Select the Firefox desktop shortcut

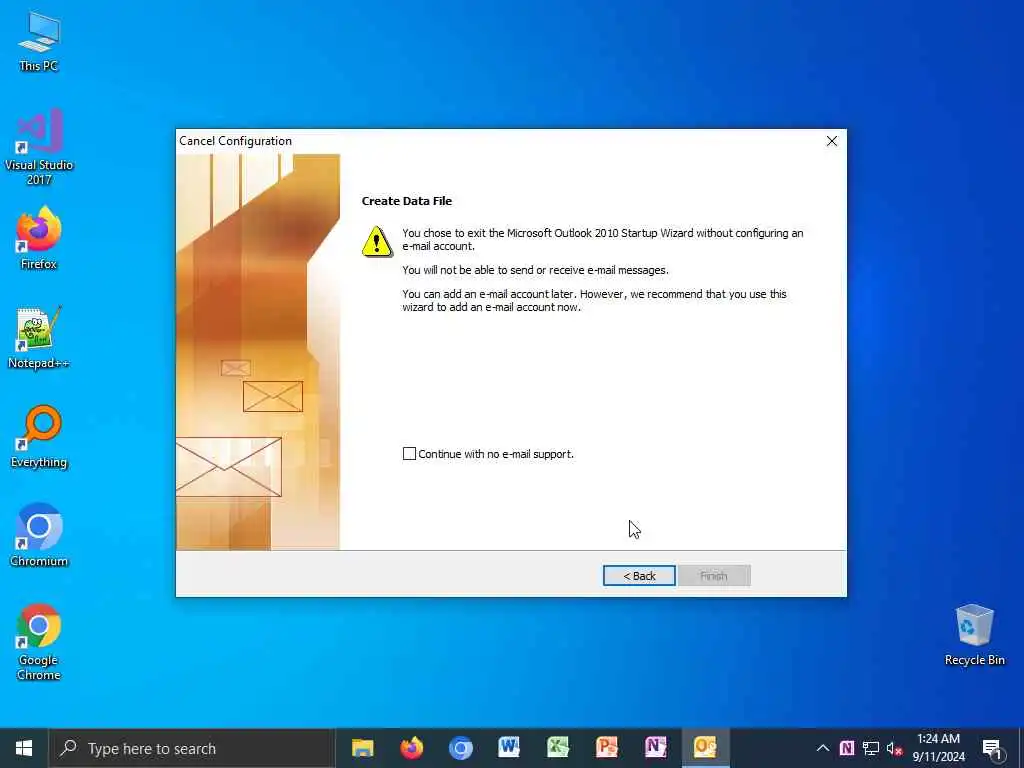tap(39, 238)
